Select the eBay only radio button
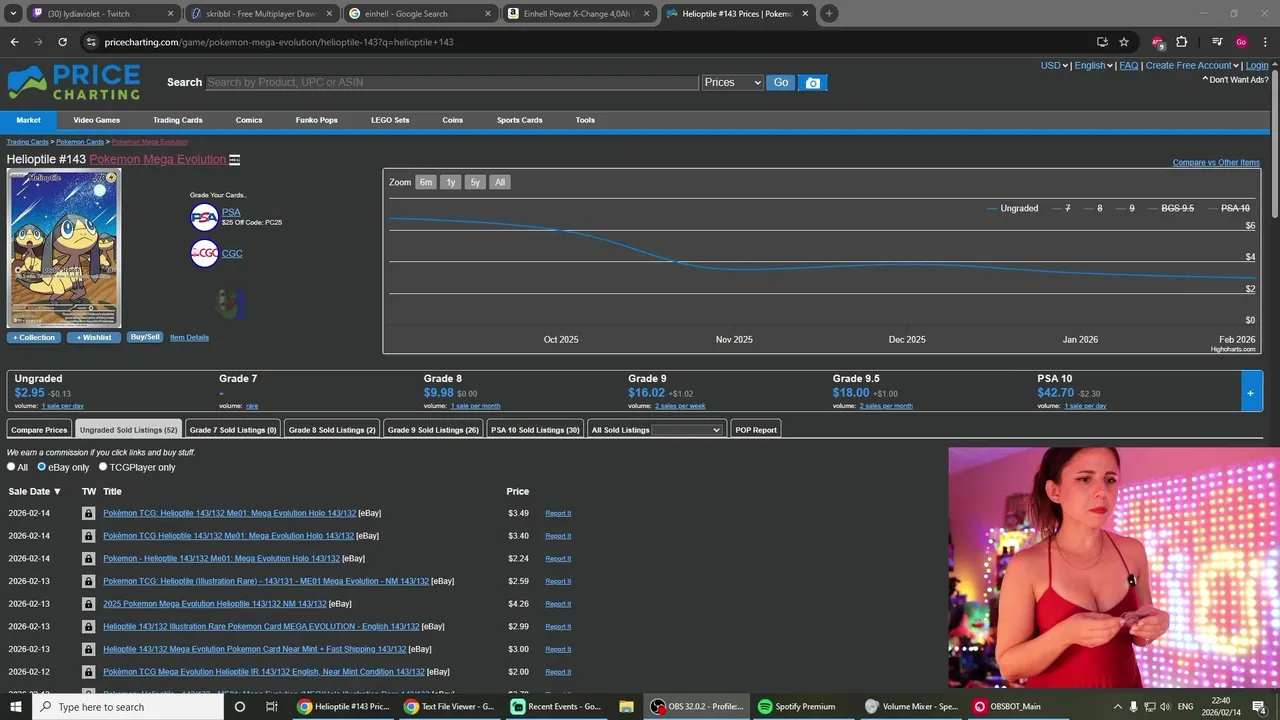 point(42,467)
